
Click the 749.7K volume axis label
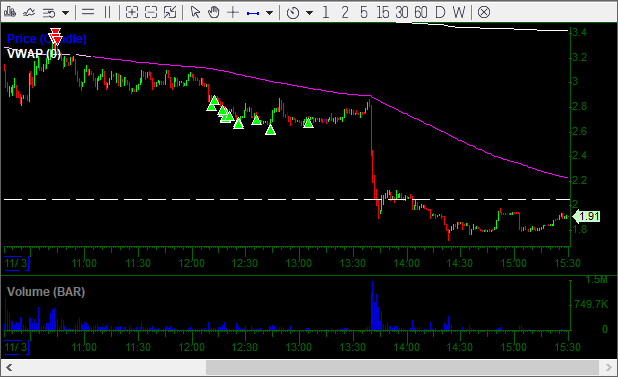591,304
